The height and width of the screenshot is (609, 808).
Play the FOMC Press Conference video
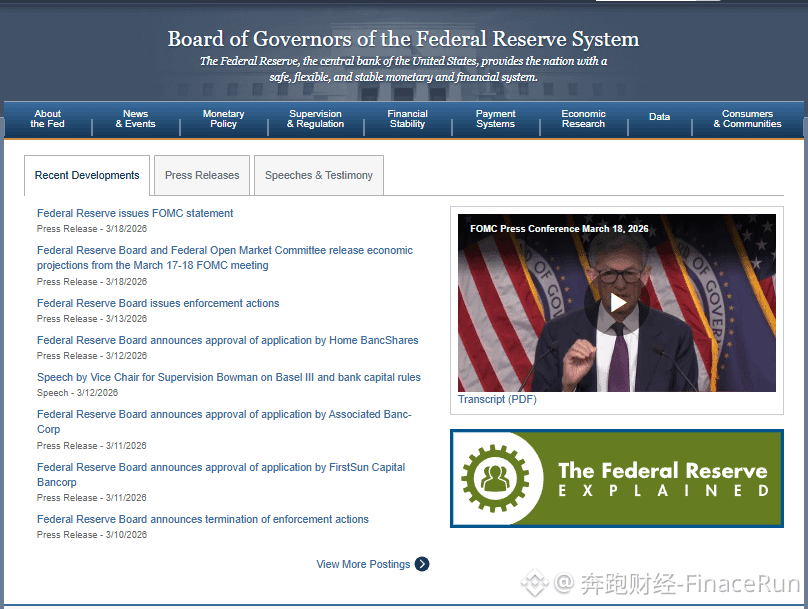click(x=617, y=303)
